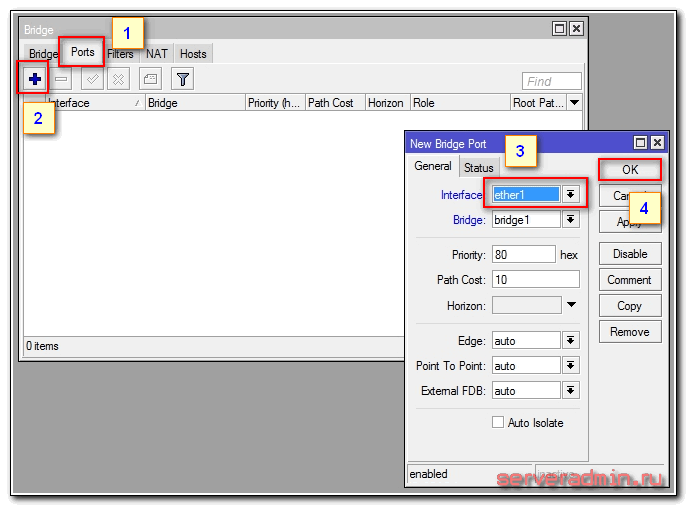Open the column chooser arrow in table header

click(x=574, y=103)
